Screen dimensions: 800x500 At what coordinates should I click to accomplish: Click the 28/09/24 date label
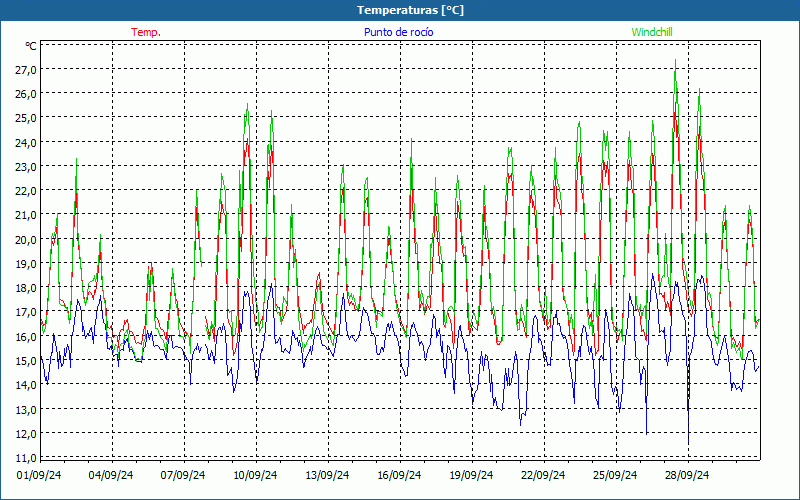tap(687, 475)
